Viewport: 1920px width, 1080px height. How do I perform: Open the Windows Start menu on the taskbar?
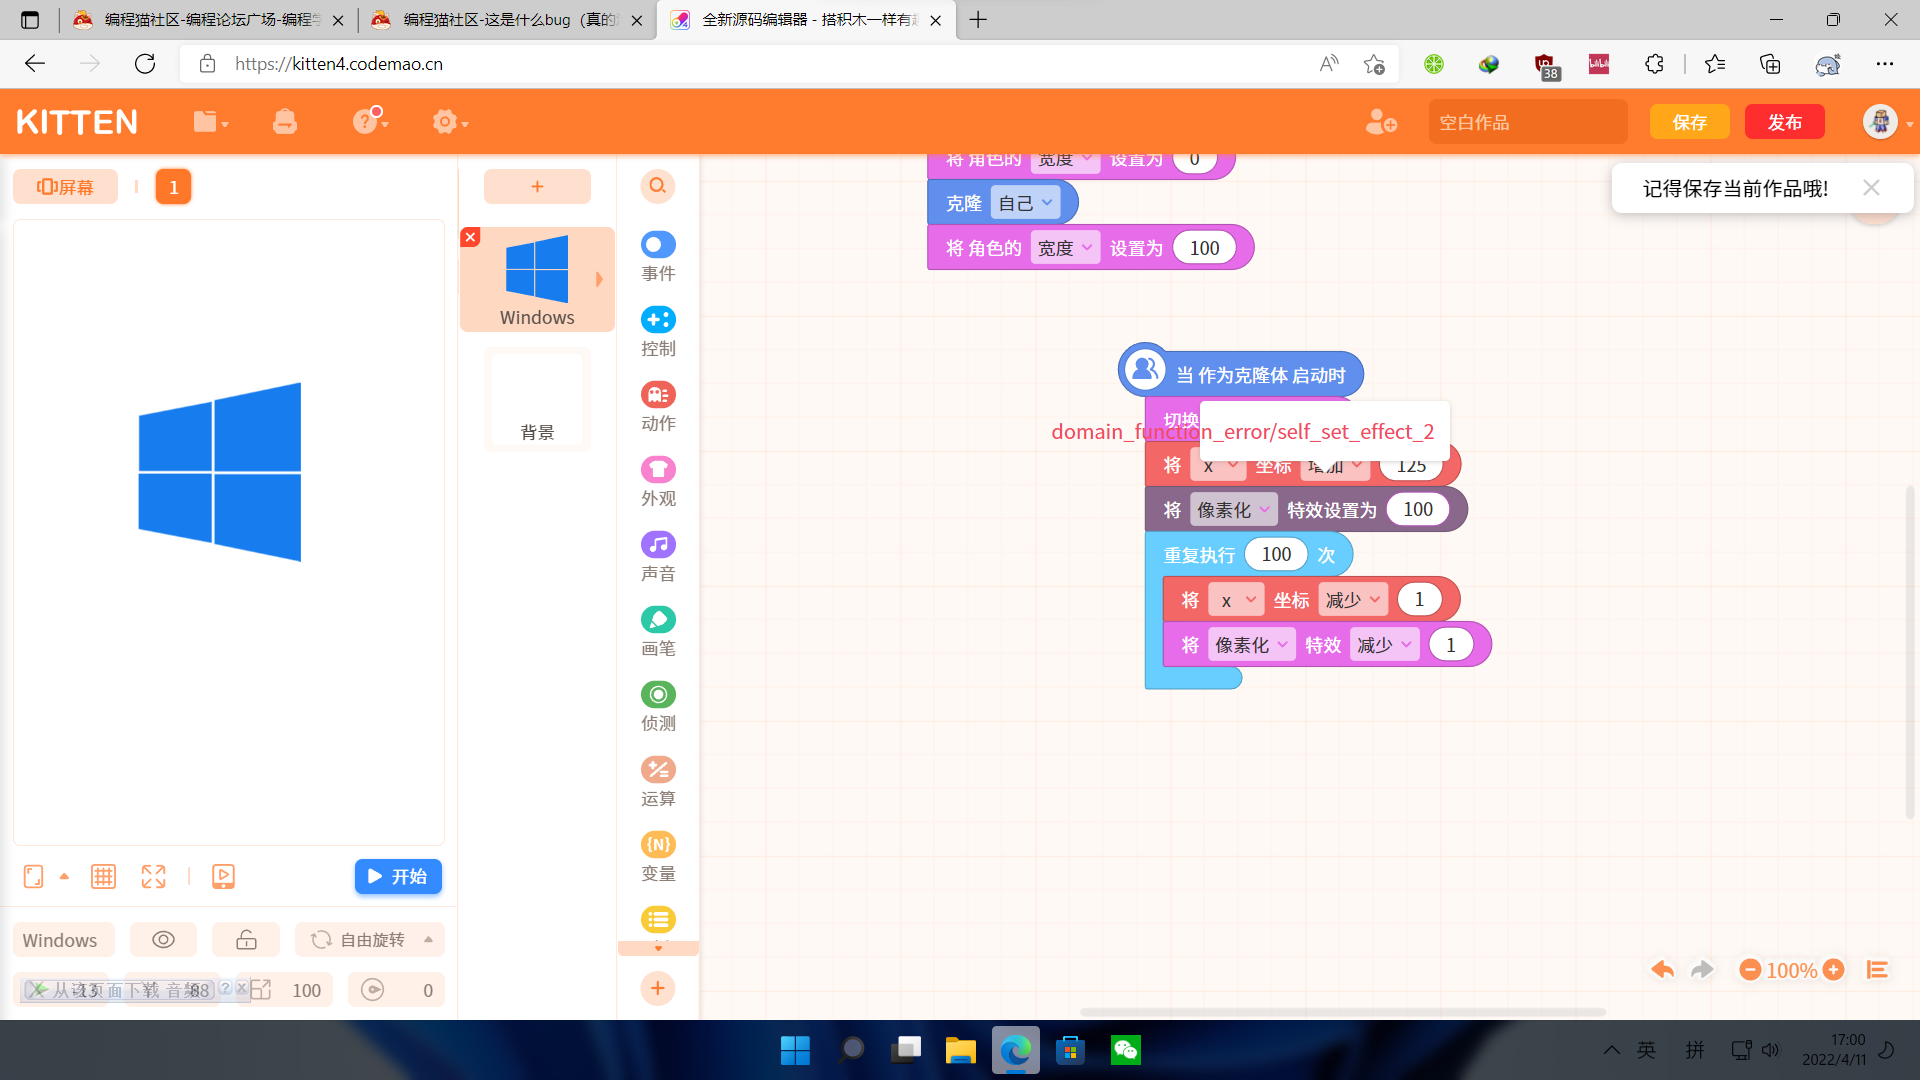point(795,1050)
